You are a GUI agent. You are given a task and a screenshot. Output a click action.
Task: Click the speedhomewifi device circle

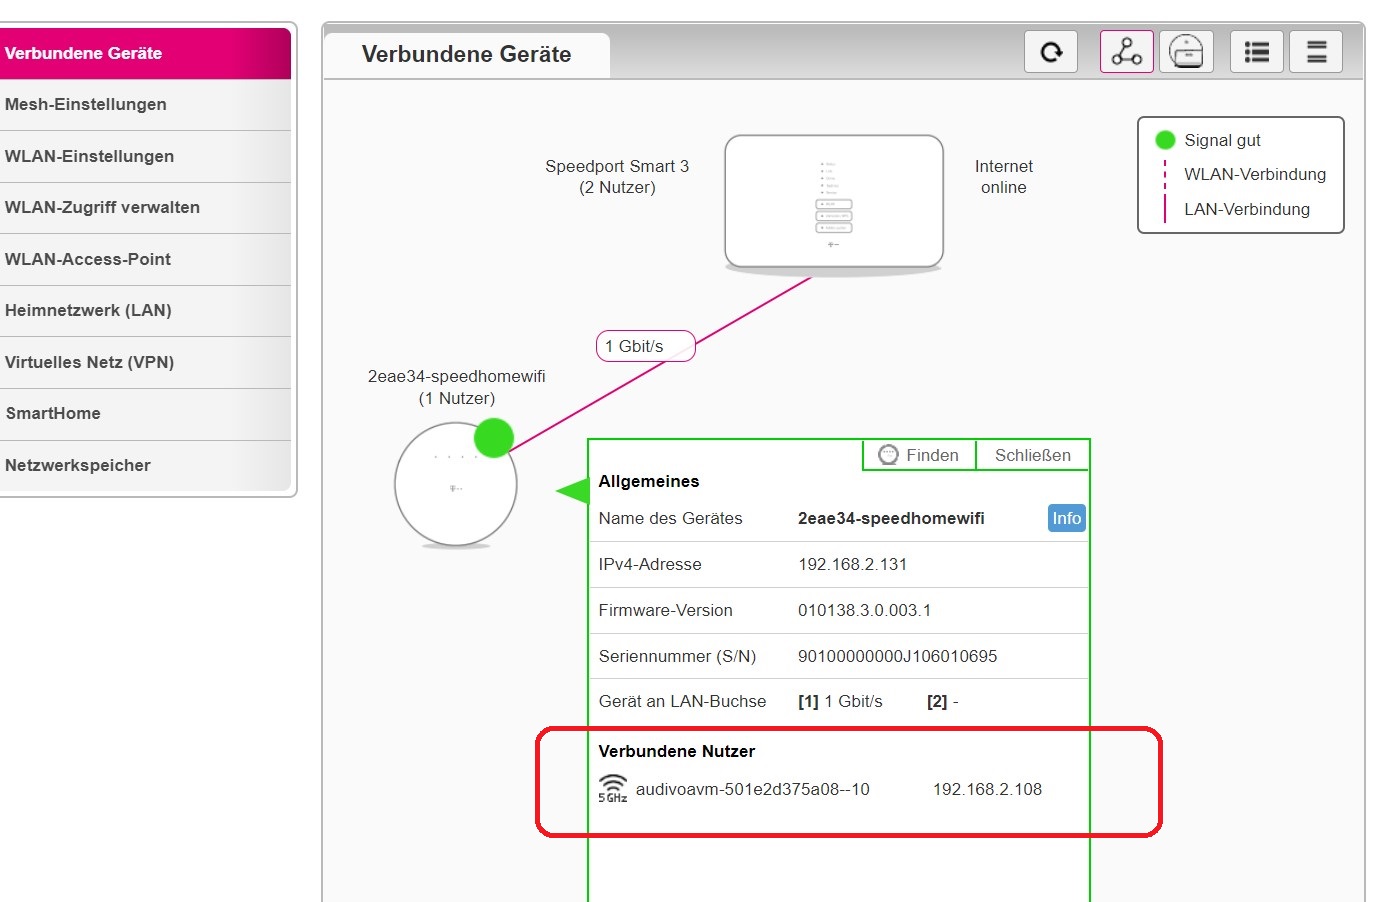click(456, 485)
